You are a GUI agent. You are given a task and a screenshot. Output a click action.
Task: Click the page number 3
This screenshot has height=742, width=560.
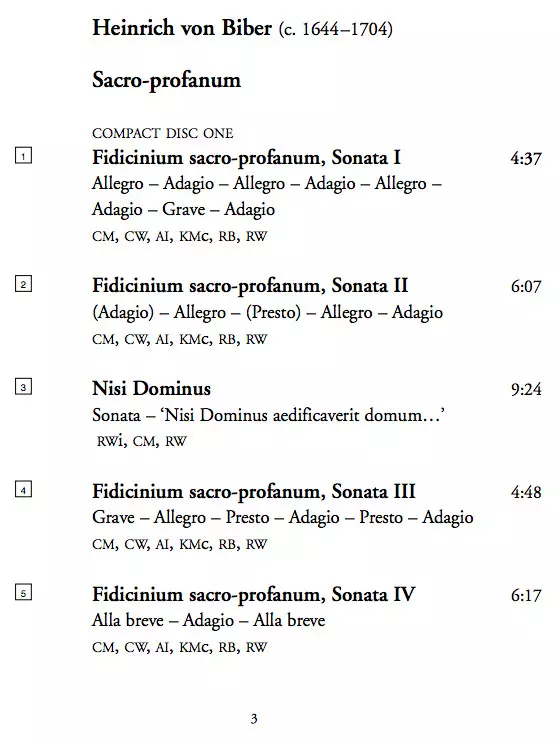click(254, 719)
